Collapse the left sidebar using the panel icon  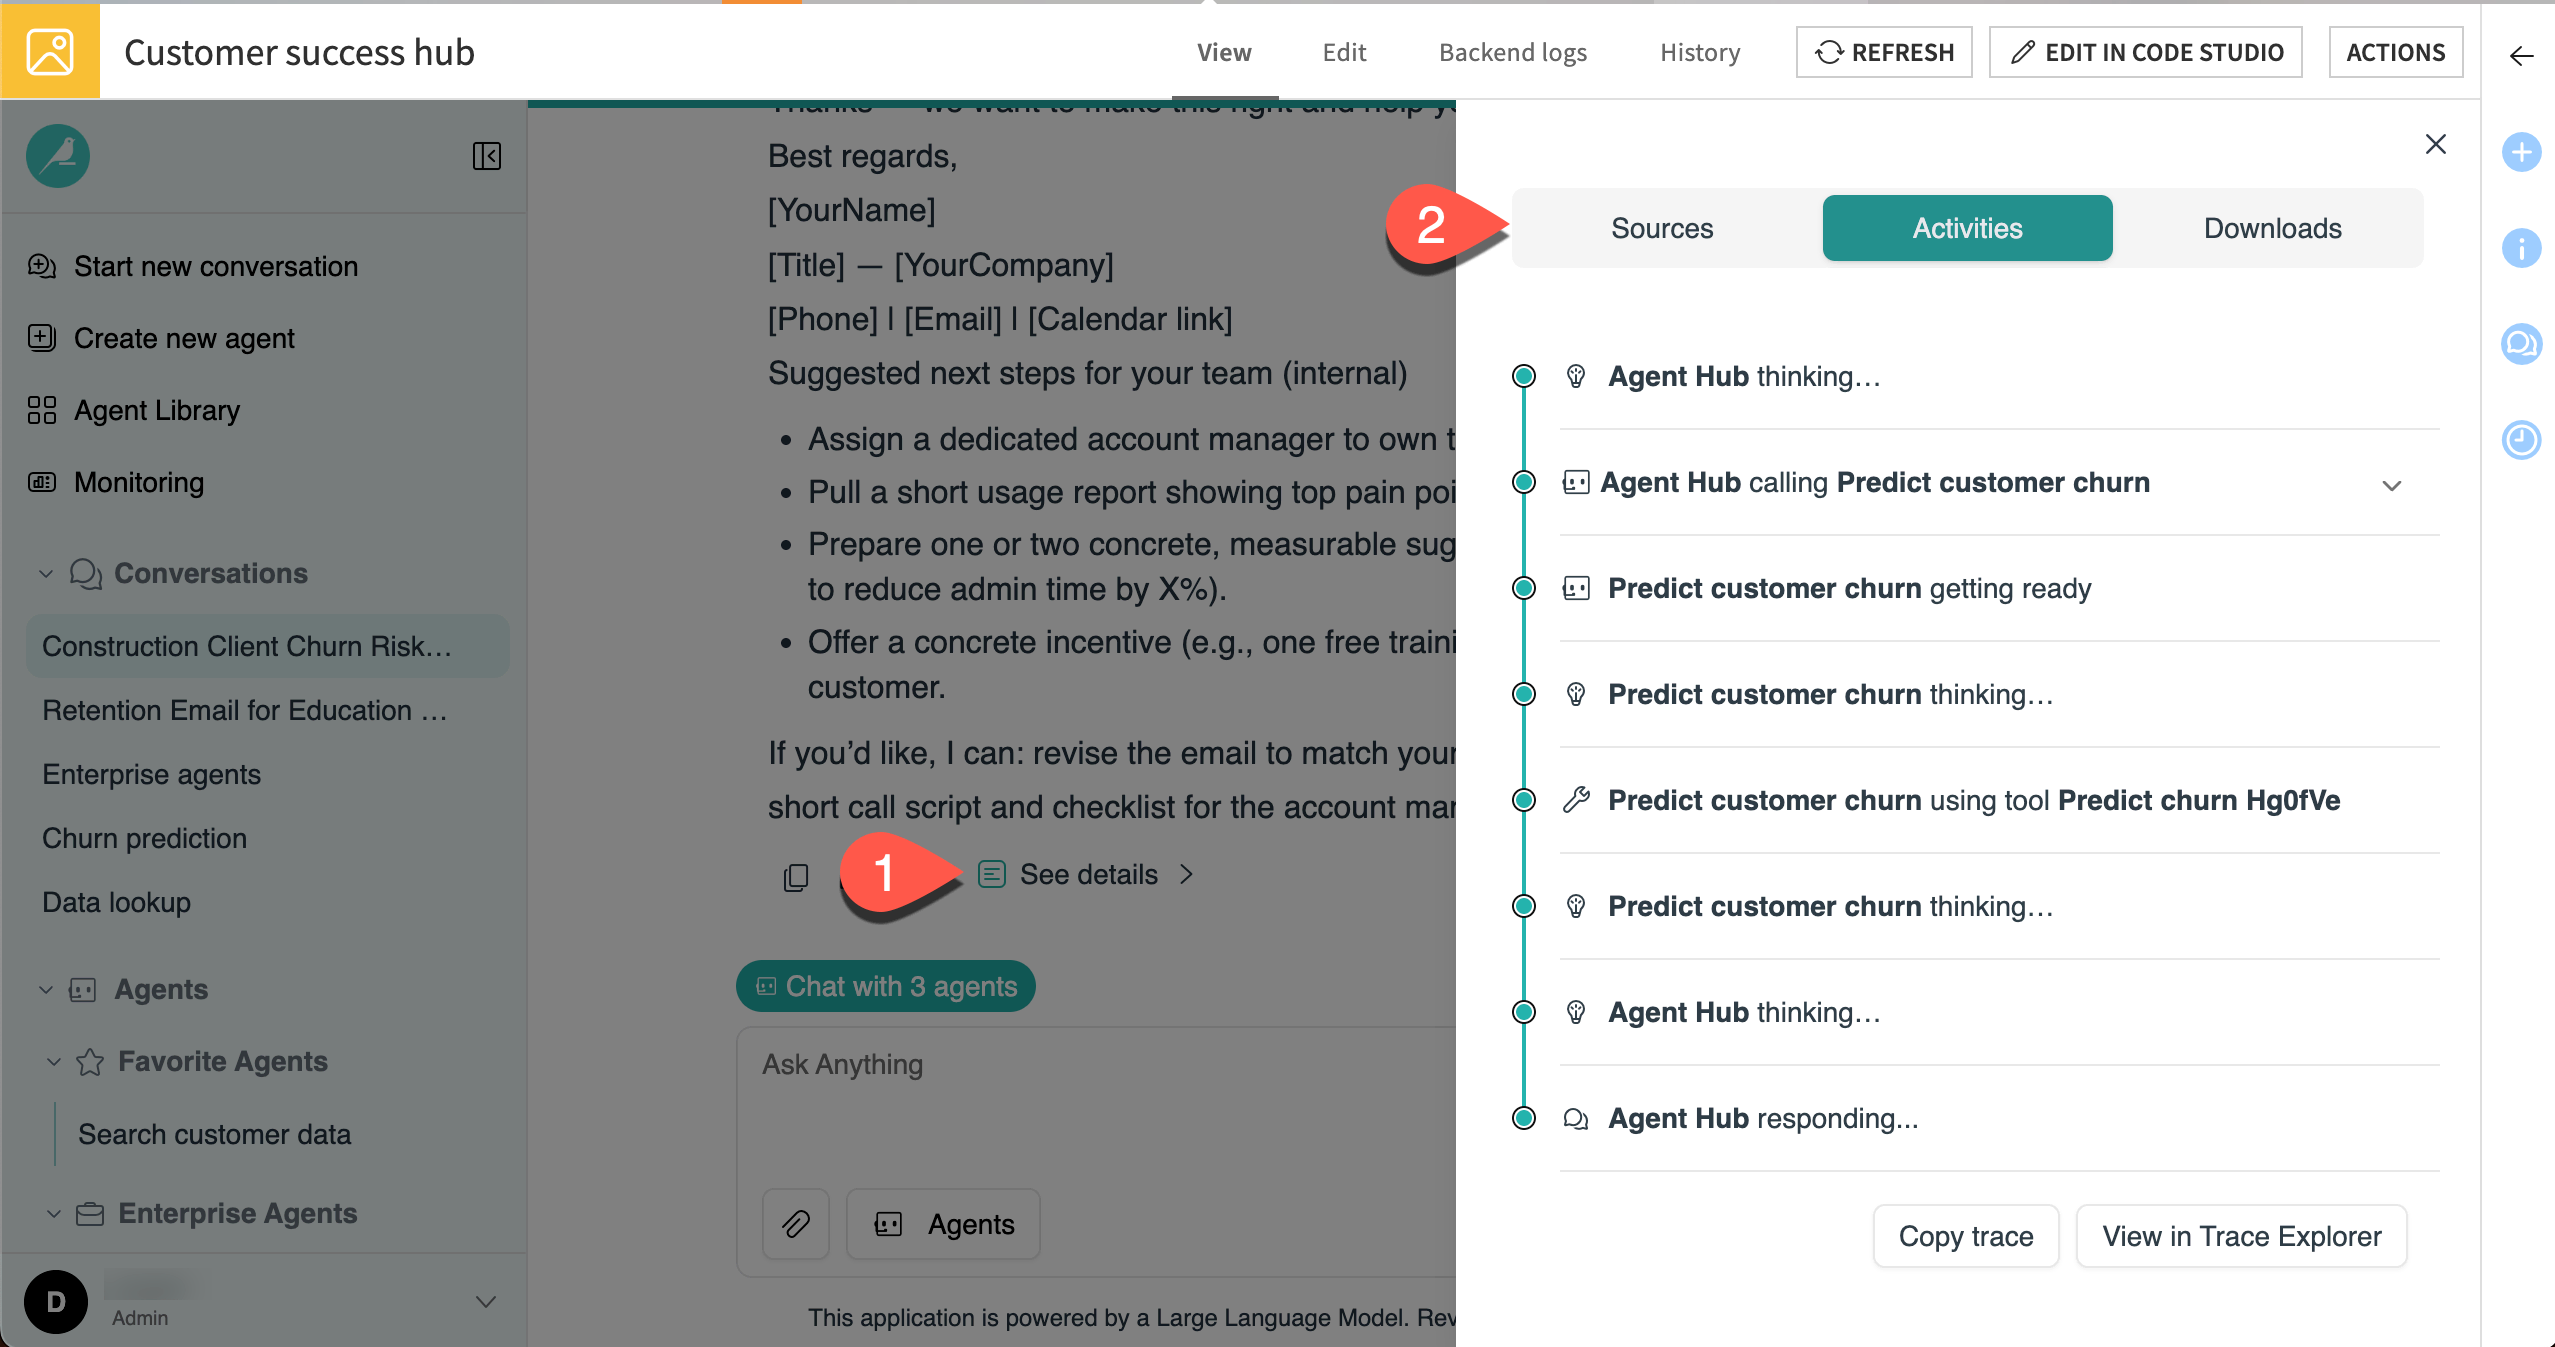[x=487, y=156]
